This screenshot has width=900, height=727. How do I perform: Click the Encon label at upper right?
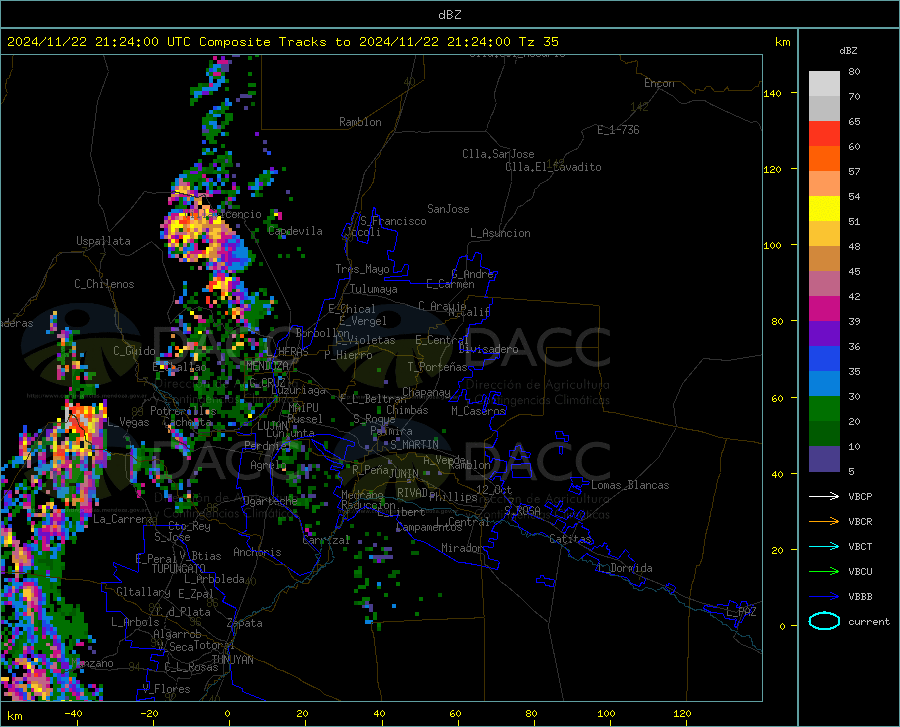659,83
